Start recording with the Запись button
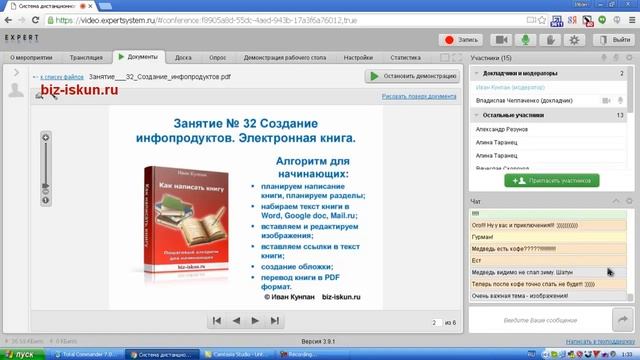 [x=461, y=40]
